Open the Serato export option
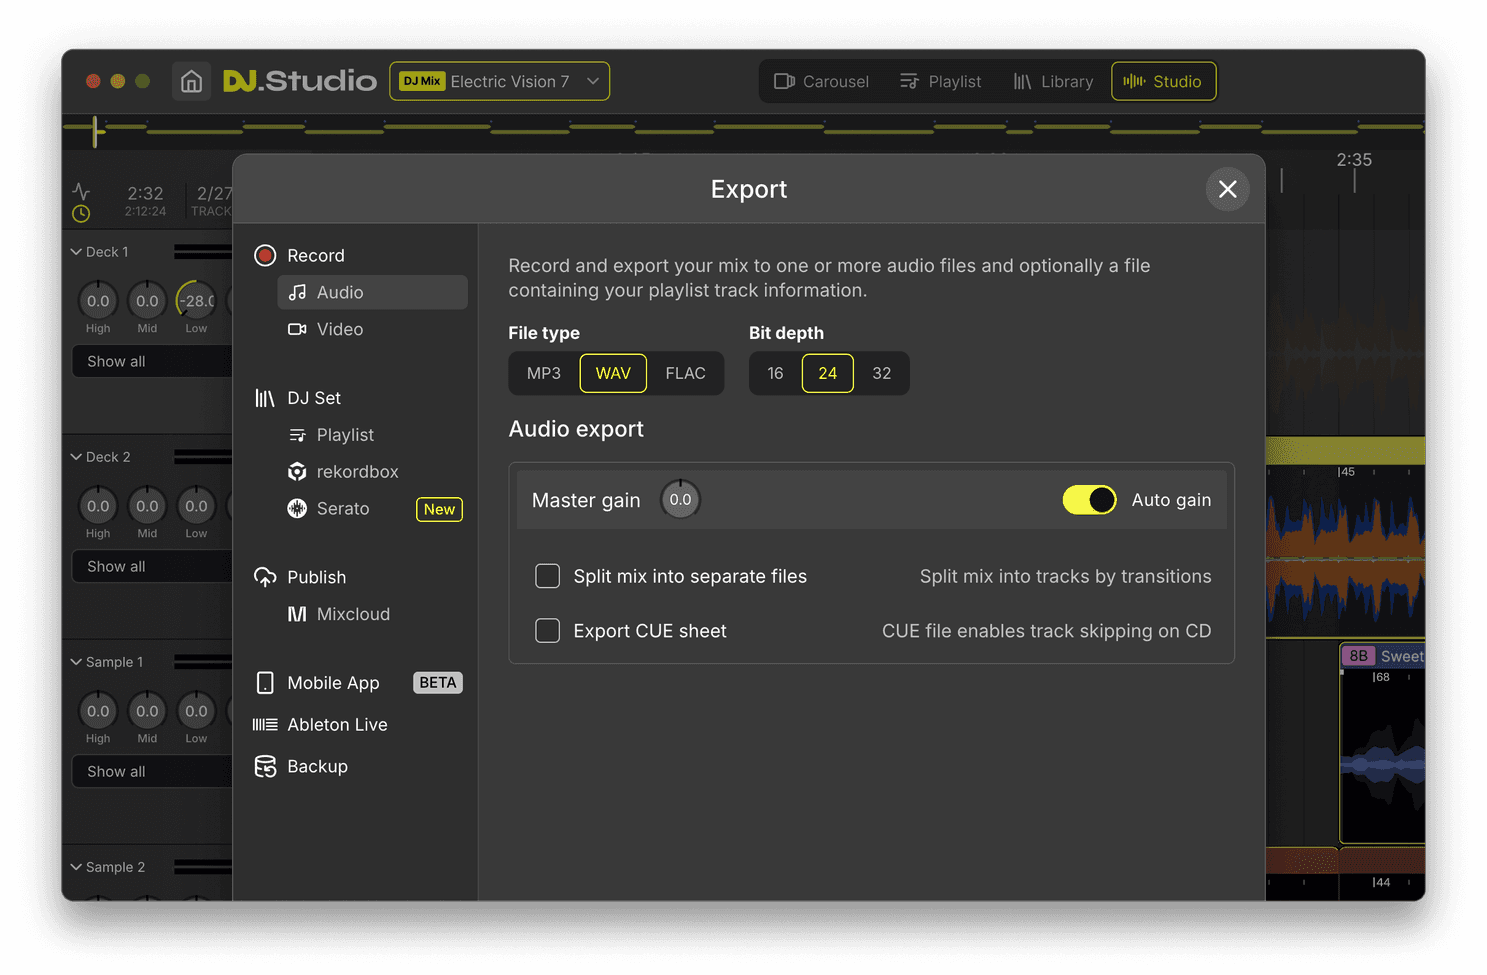The height and width of the screenshot is (975, 1487). tap(372, 508)
